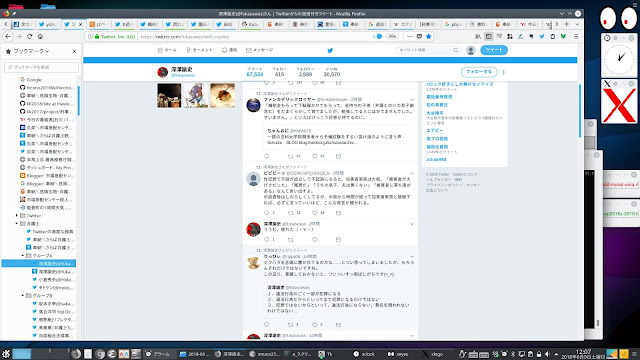Click the Twitter bird extension toolbar icon
The height and width of the screenshot is (360, 640).
pyautogui.click(x=542, y=36)
